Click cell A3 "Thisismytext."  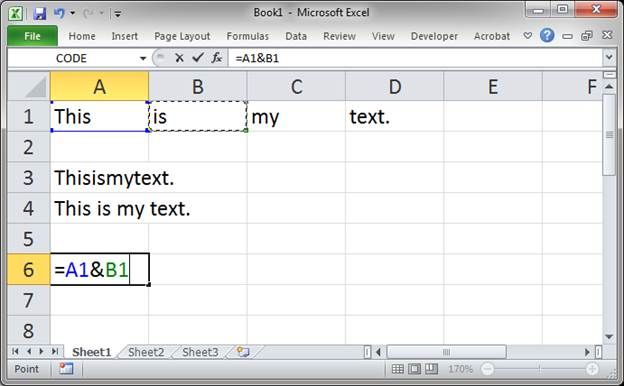(99, 177)
